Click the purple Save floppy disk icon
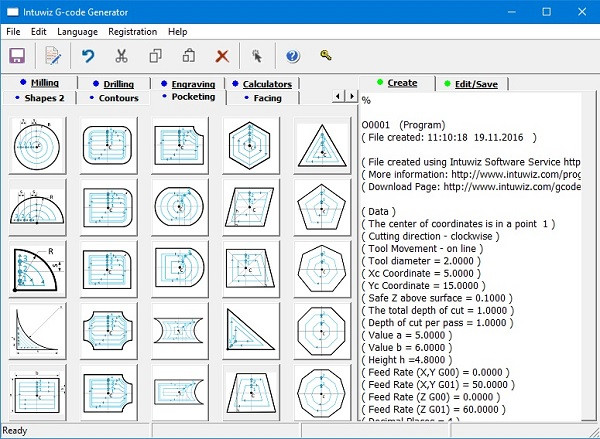Image resolution: width=600 pixels, height=439 pixels. [x=17, y=56]
